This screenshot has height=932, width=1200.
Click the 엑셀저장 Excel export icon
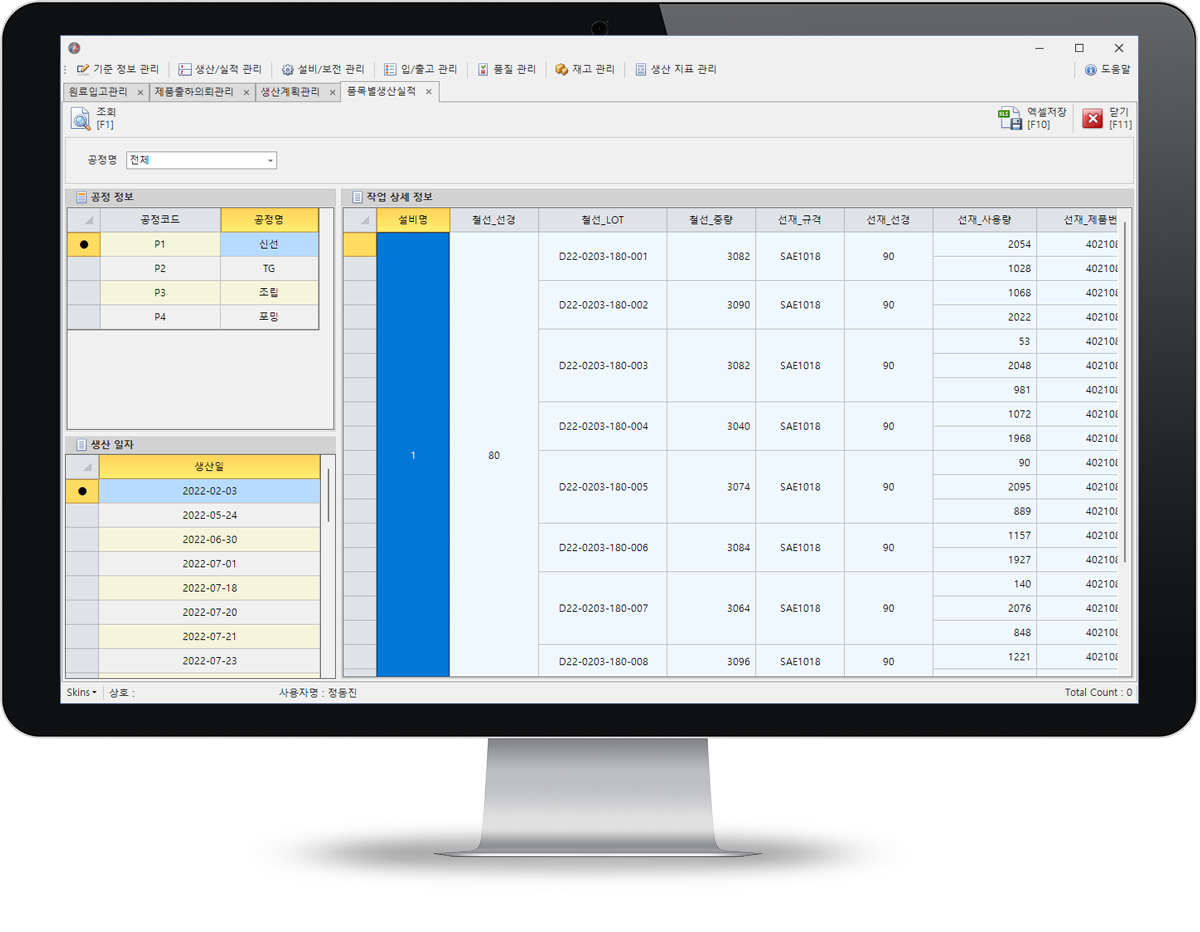[1008, 119]
